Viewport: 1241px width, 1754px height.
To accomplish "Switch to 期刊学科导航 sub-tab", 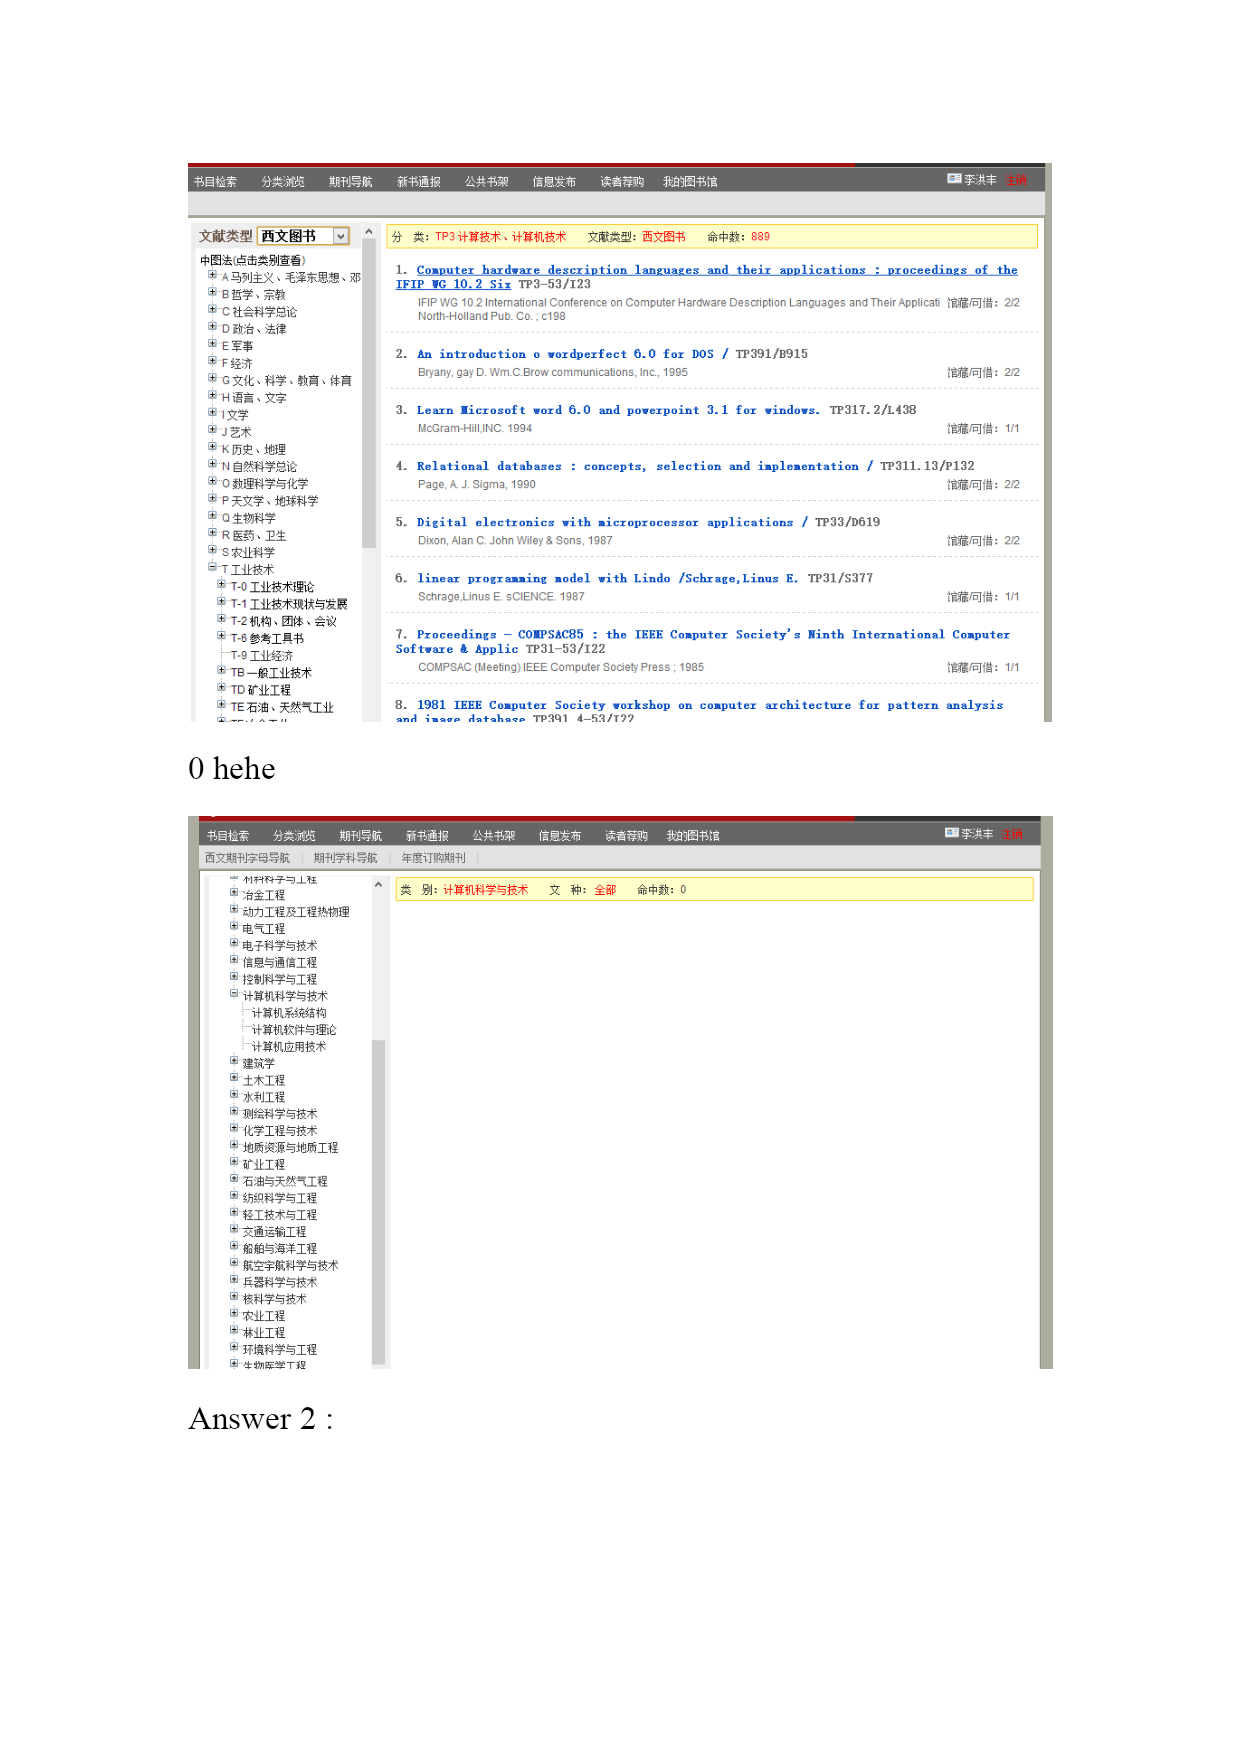I will (345, 858).
